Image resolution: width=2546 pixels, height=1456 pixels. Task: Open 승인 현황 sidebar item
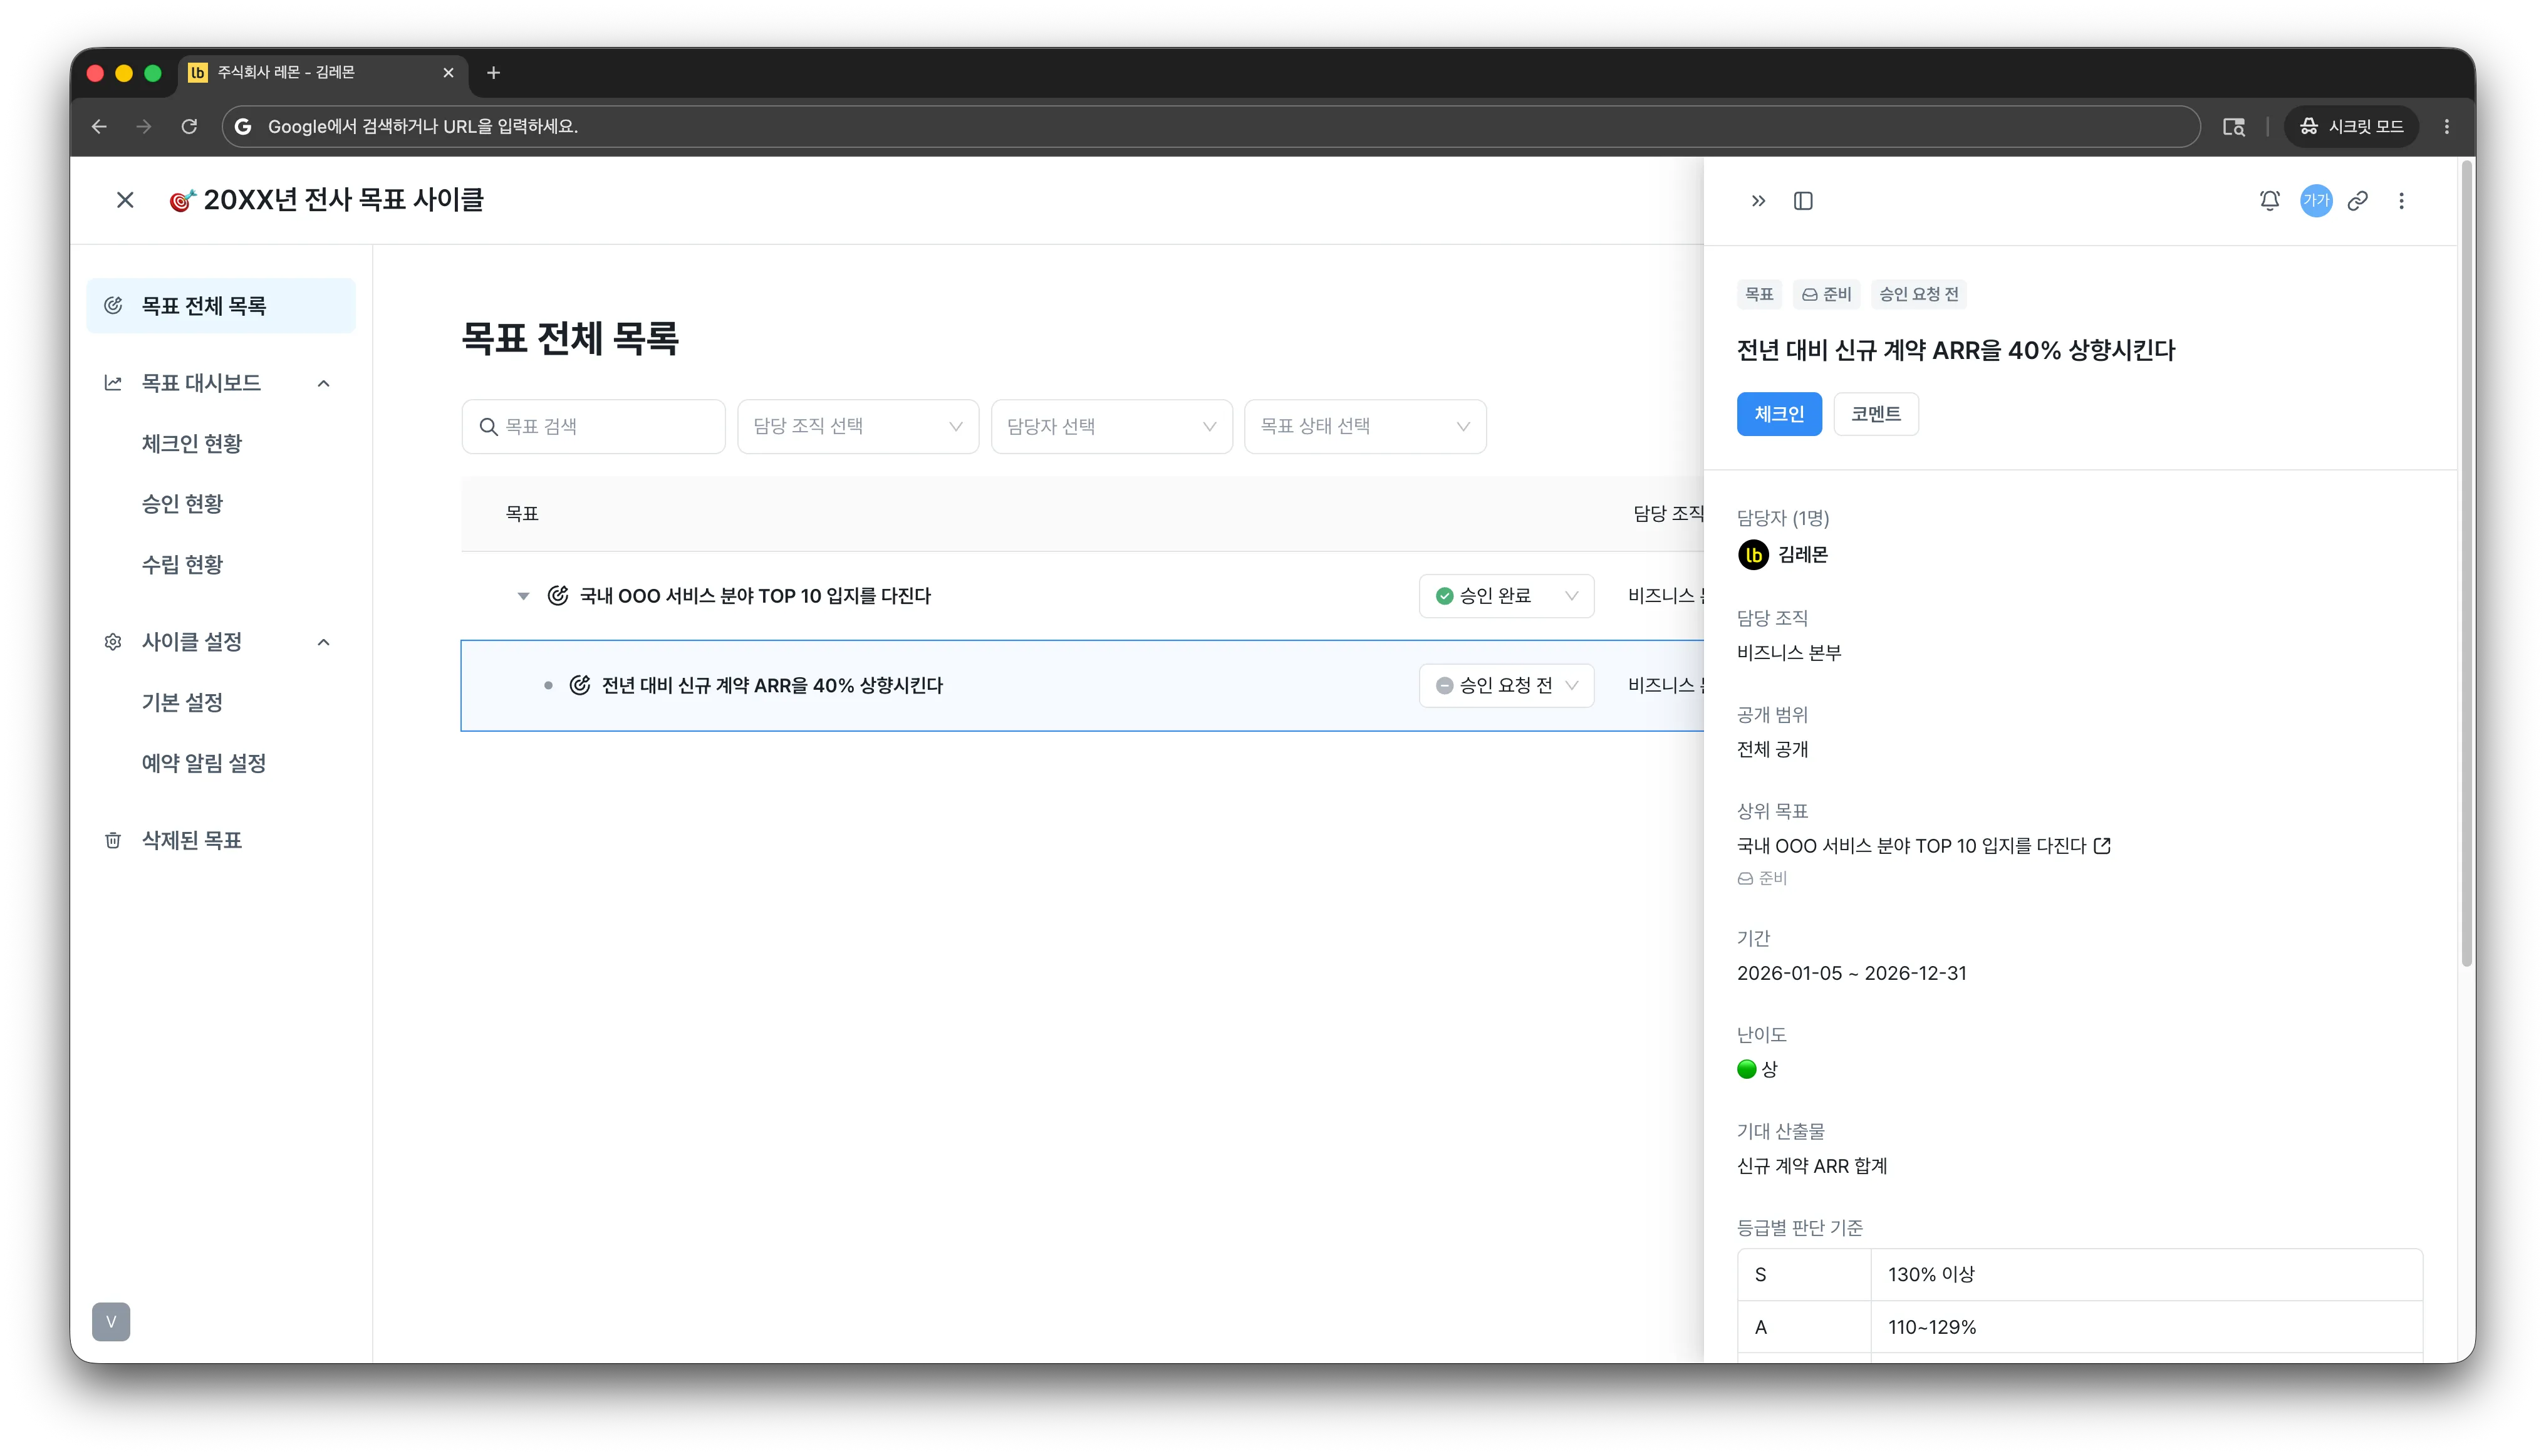182,503
